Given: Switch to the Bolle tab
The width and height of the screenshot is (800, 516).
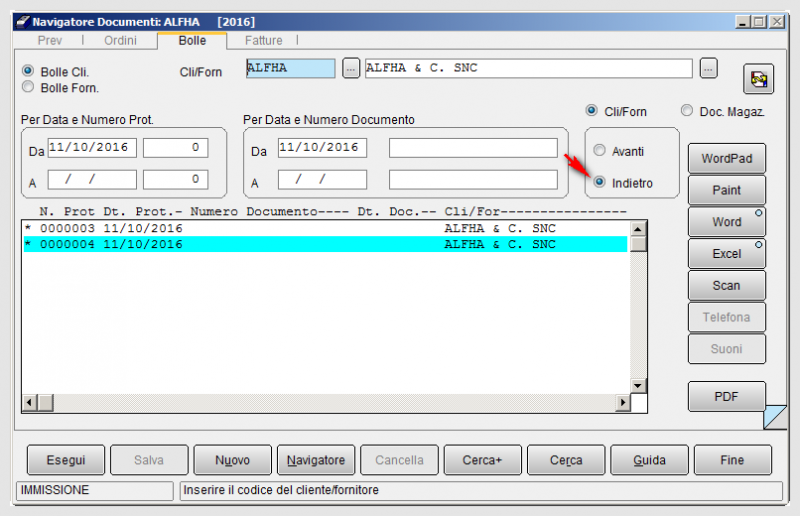Looking at the screenshot, I should tap(192, 41).
